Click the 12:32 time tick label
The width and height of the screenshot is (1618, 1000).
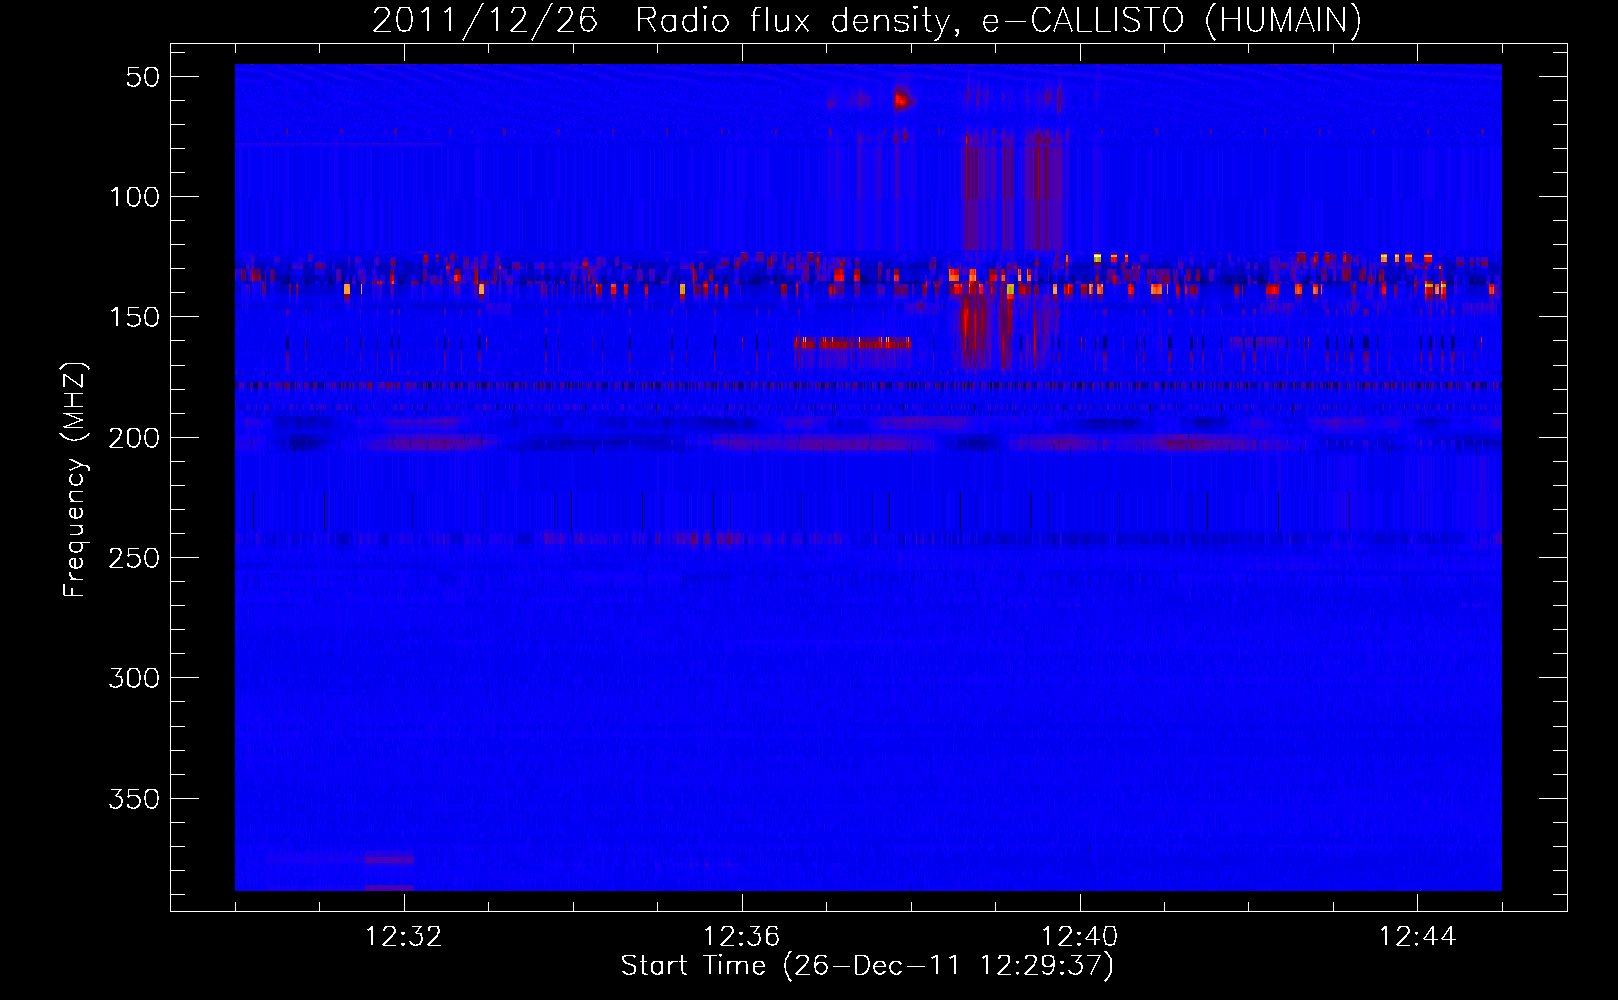[404, 936]
